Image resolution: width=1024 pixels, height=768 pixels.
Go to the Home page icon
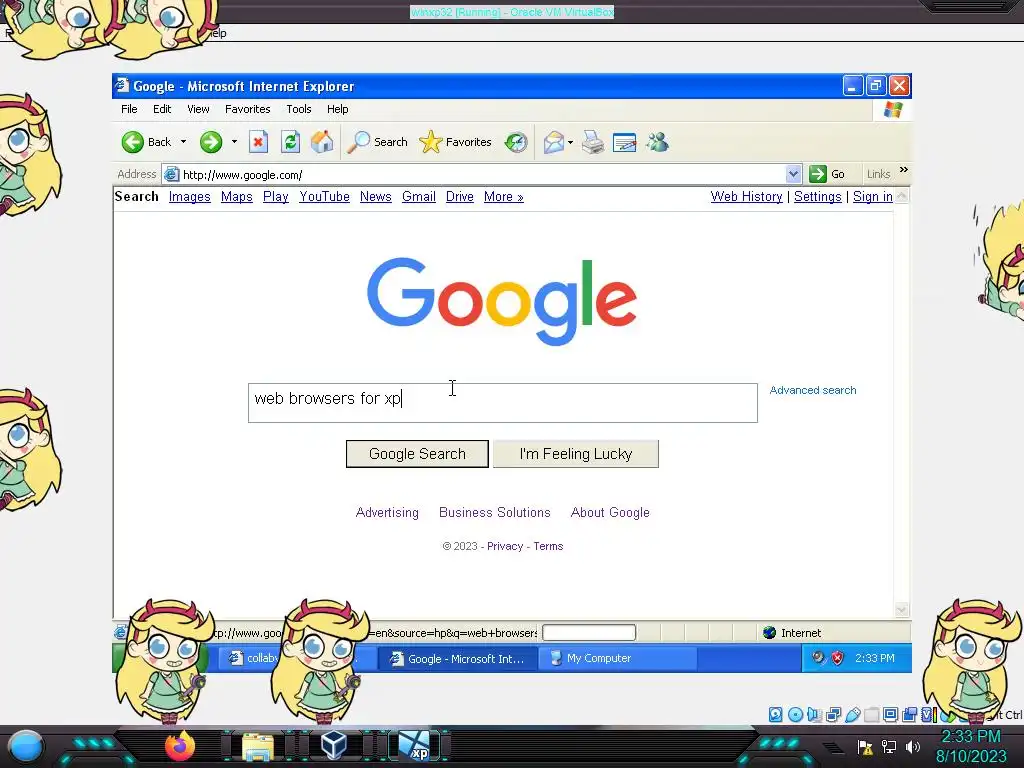322,142
